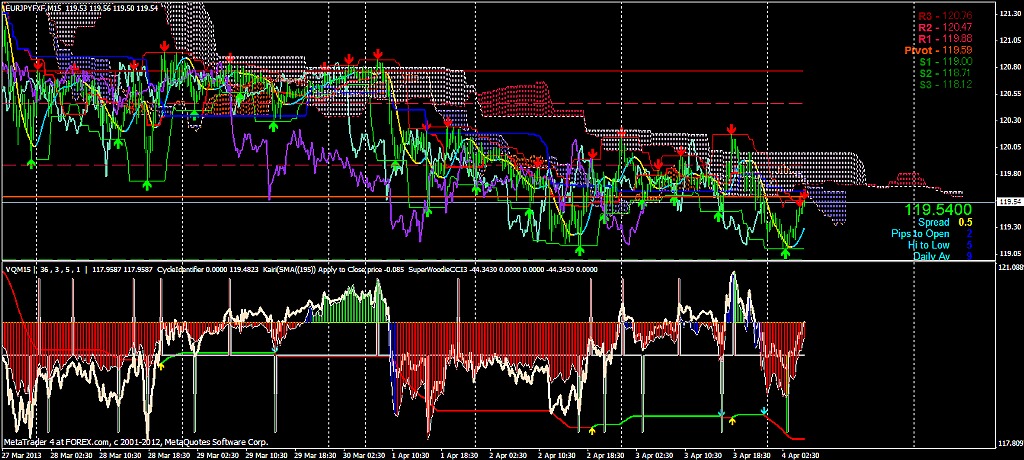This screenshot has width=1024, height=460.
Task: Click the rightmost green buy arrow on chart
Action: click(x=785, y=252)
